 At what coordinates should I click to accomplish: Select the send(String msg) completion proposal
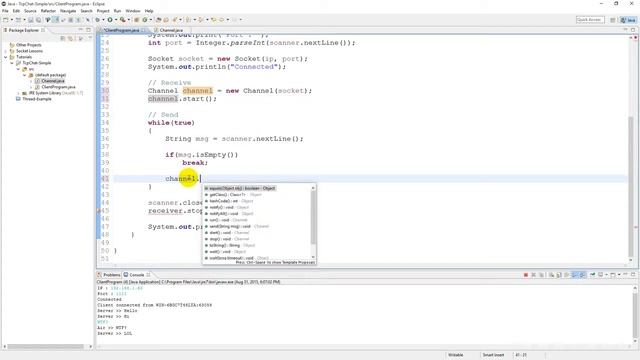[237, 226]
